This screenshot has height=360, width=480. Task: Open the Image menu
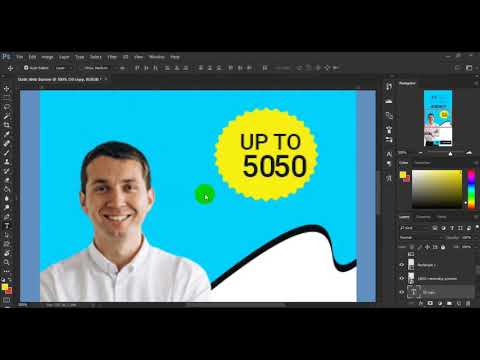point(47,57)
